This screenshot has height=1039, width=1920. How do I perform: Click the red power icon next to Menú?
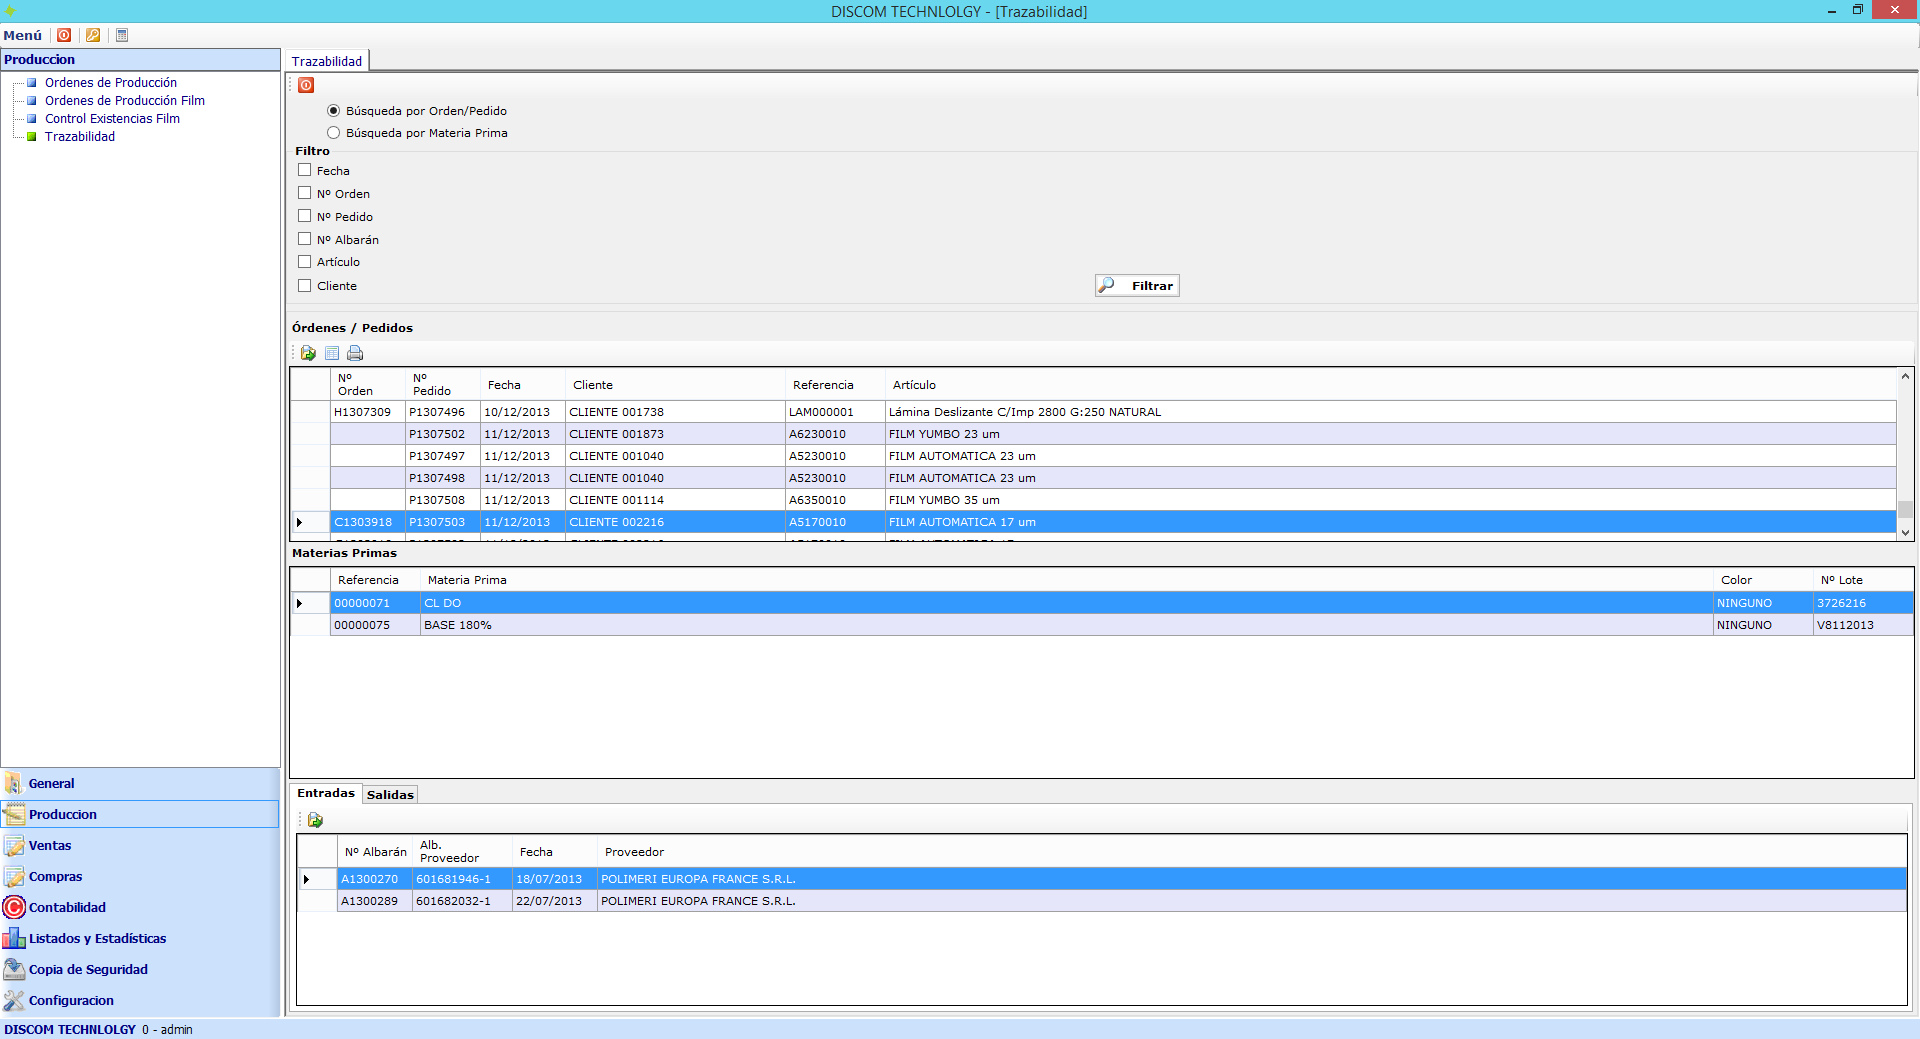pyautogui.click(x=64, y=35)
